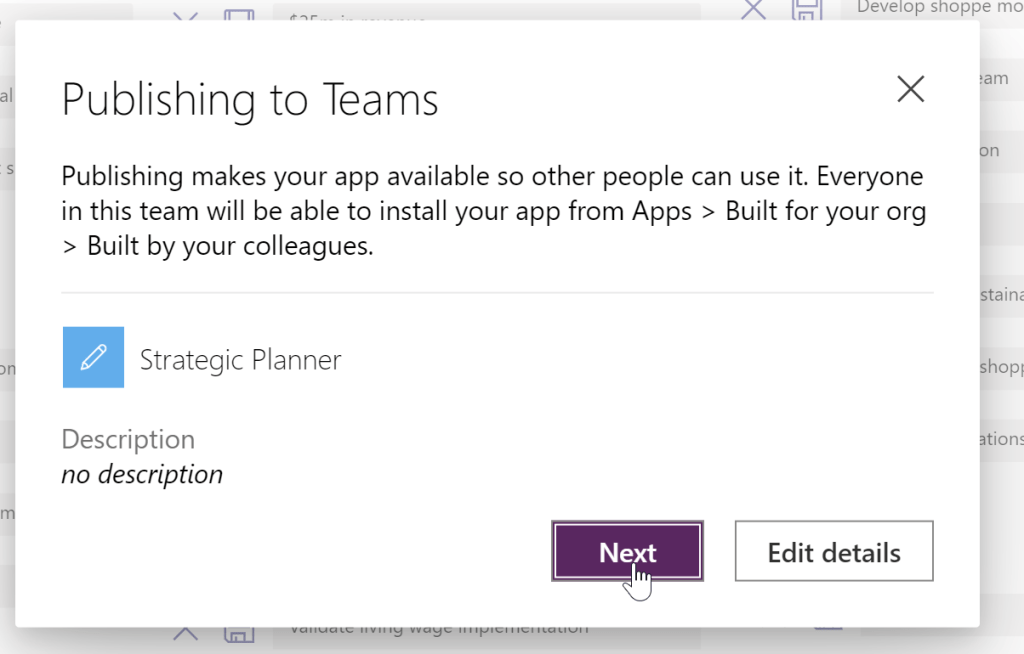Focus the "Develop shoppe mo" text field
Image resolution: width=1024 pixels, height=654 pixels.
click(x=938, y=9)
